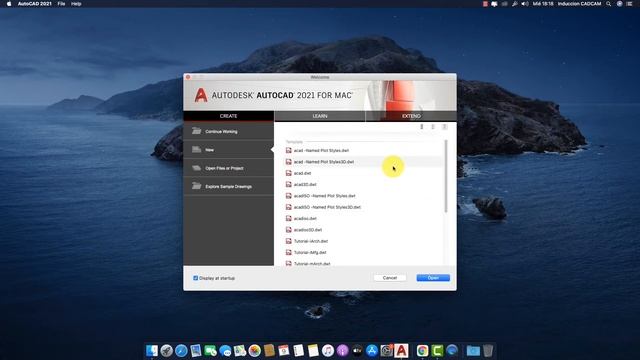Click the Siri icon in menu bar
The width and height of the screenshot is (640, 360).
620,4
